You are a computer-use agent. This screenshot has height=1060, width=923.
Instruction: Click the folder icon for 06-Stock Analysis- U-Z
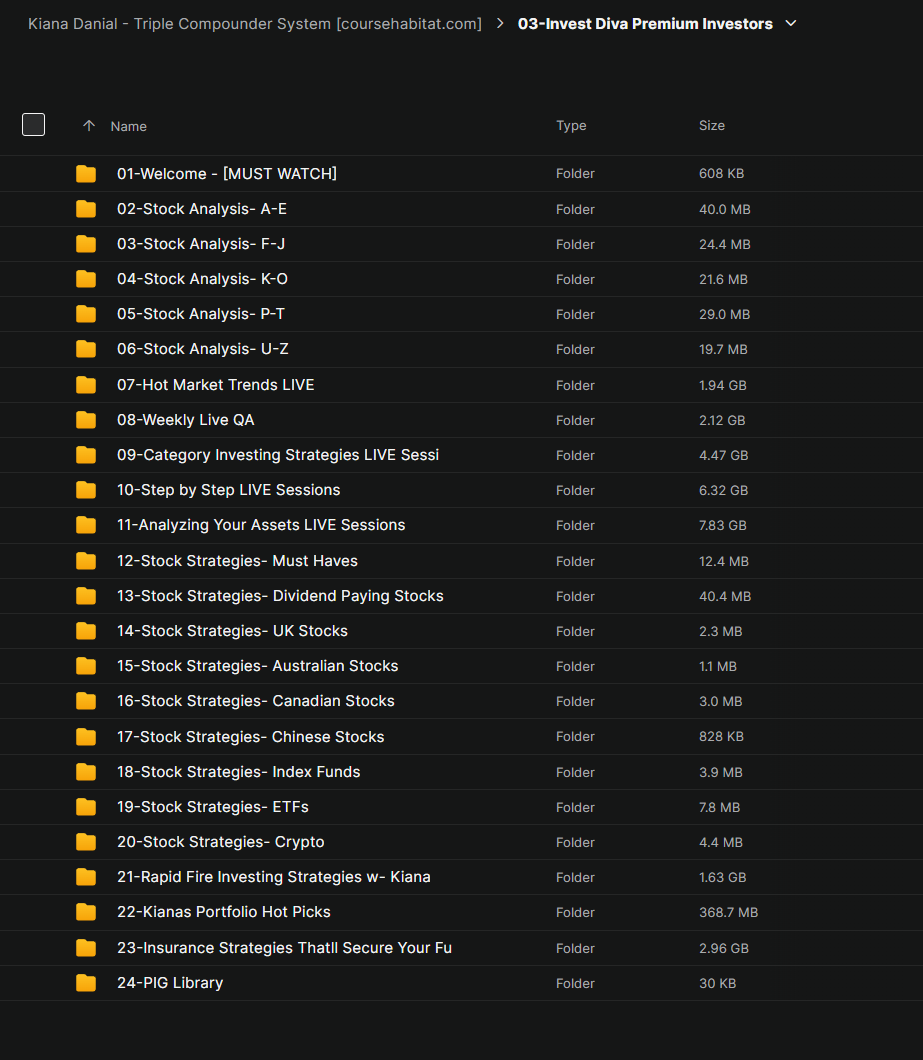tap(86, 350)
